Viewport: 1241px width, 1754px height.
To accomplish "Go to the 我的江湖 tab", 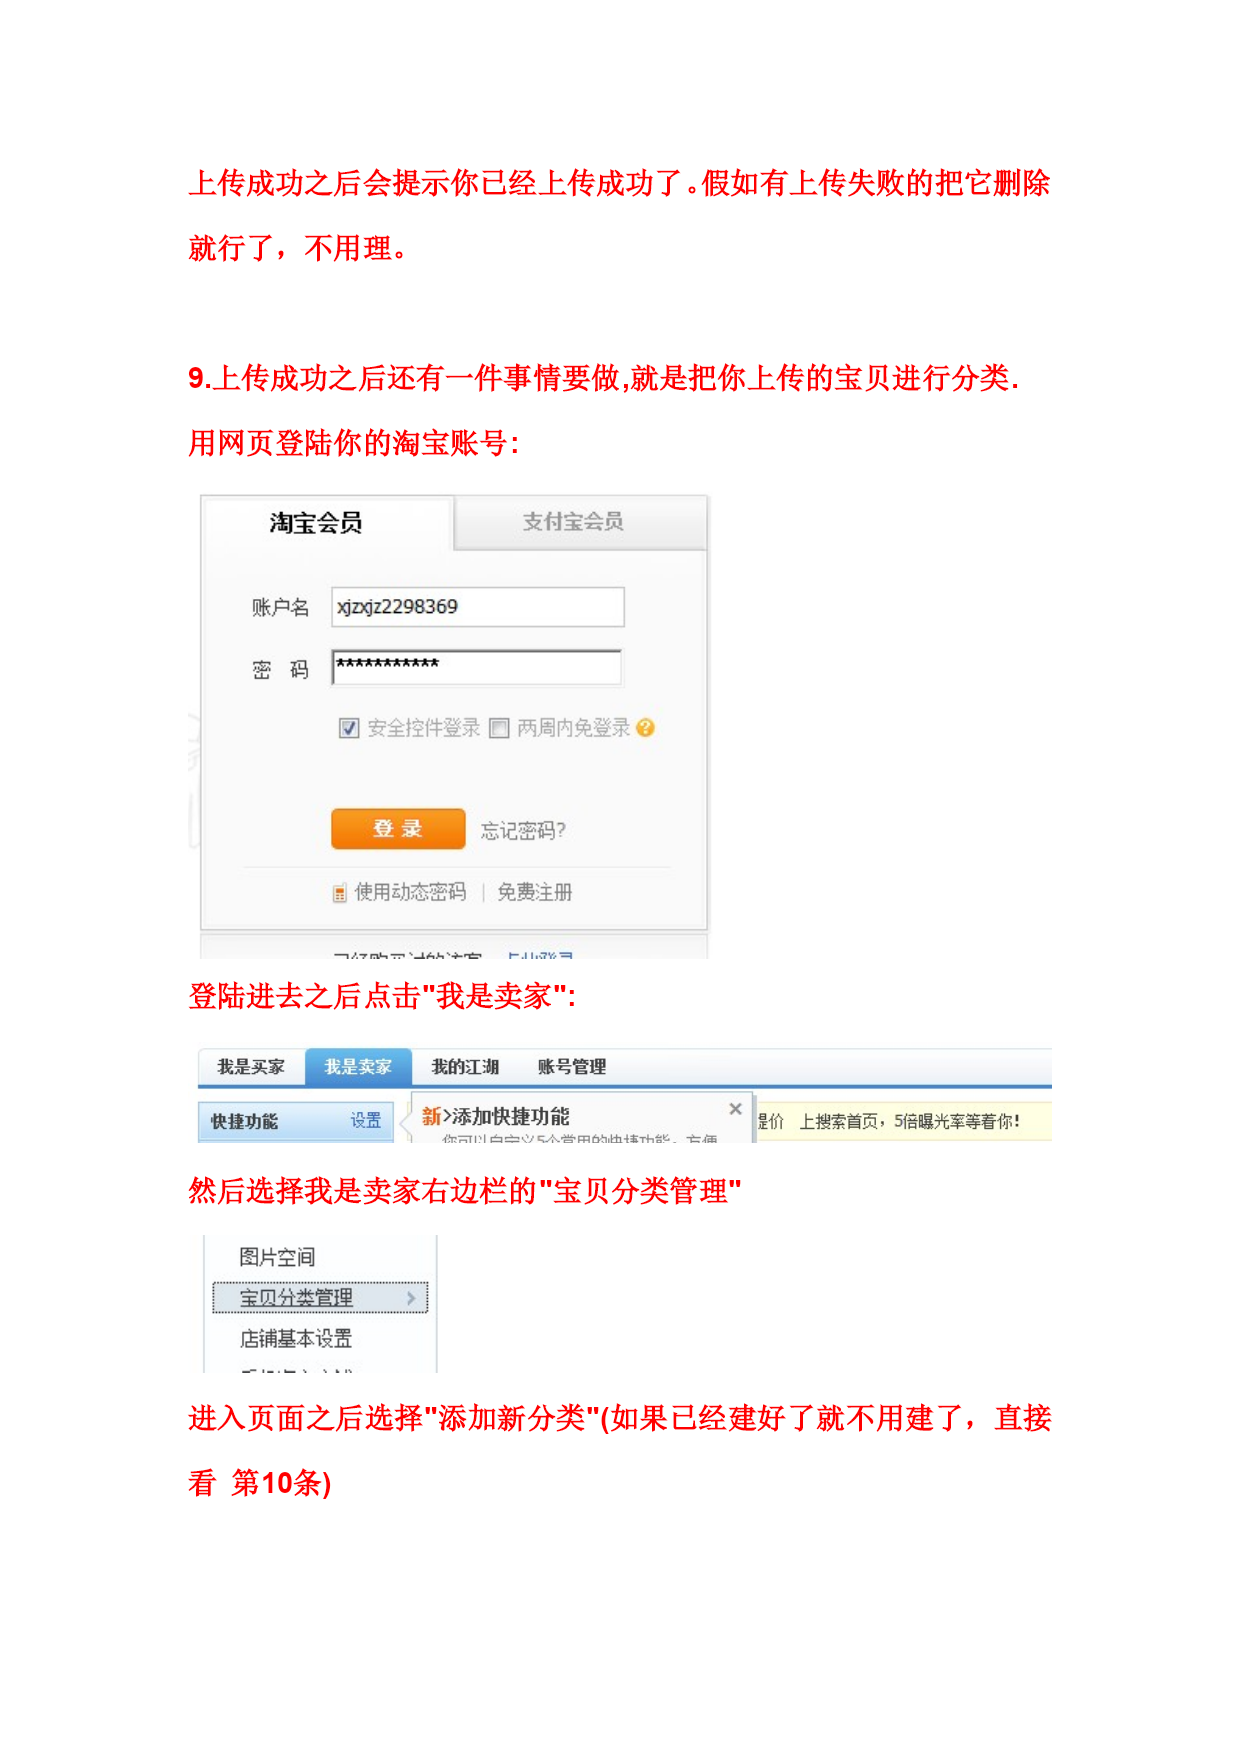I will (x=465, y=1067).
